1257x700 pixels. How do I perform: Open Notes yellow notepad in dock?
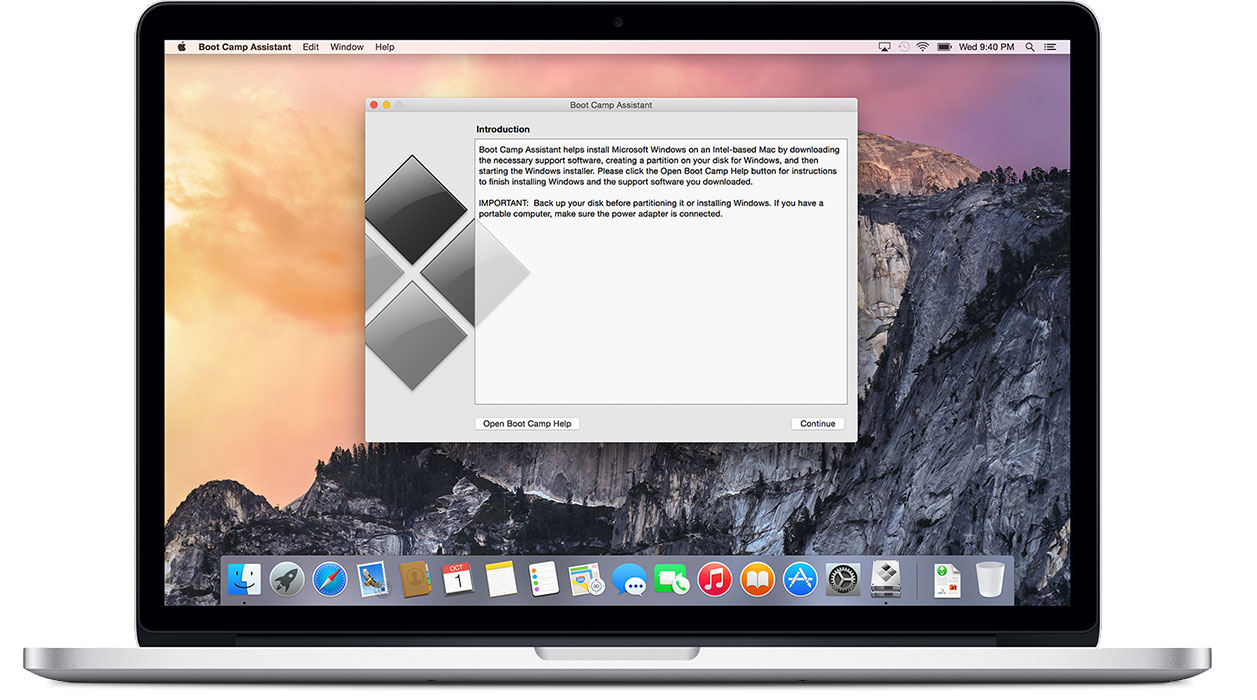click(500, 579)
